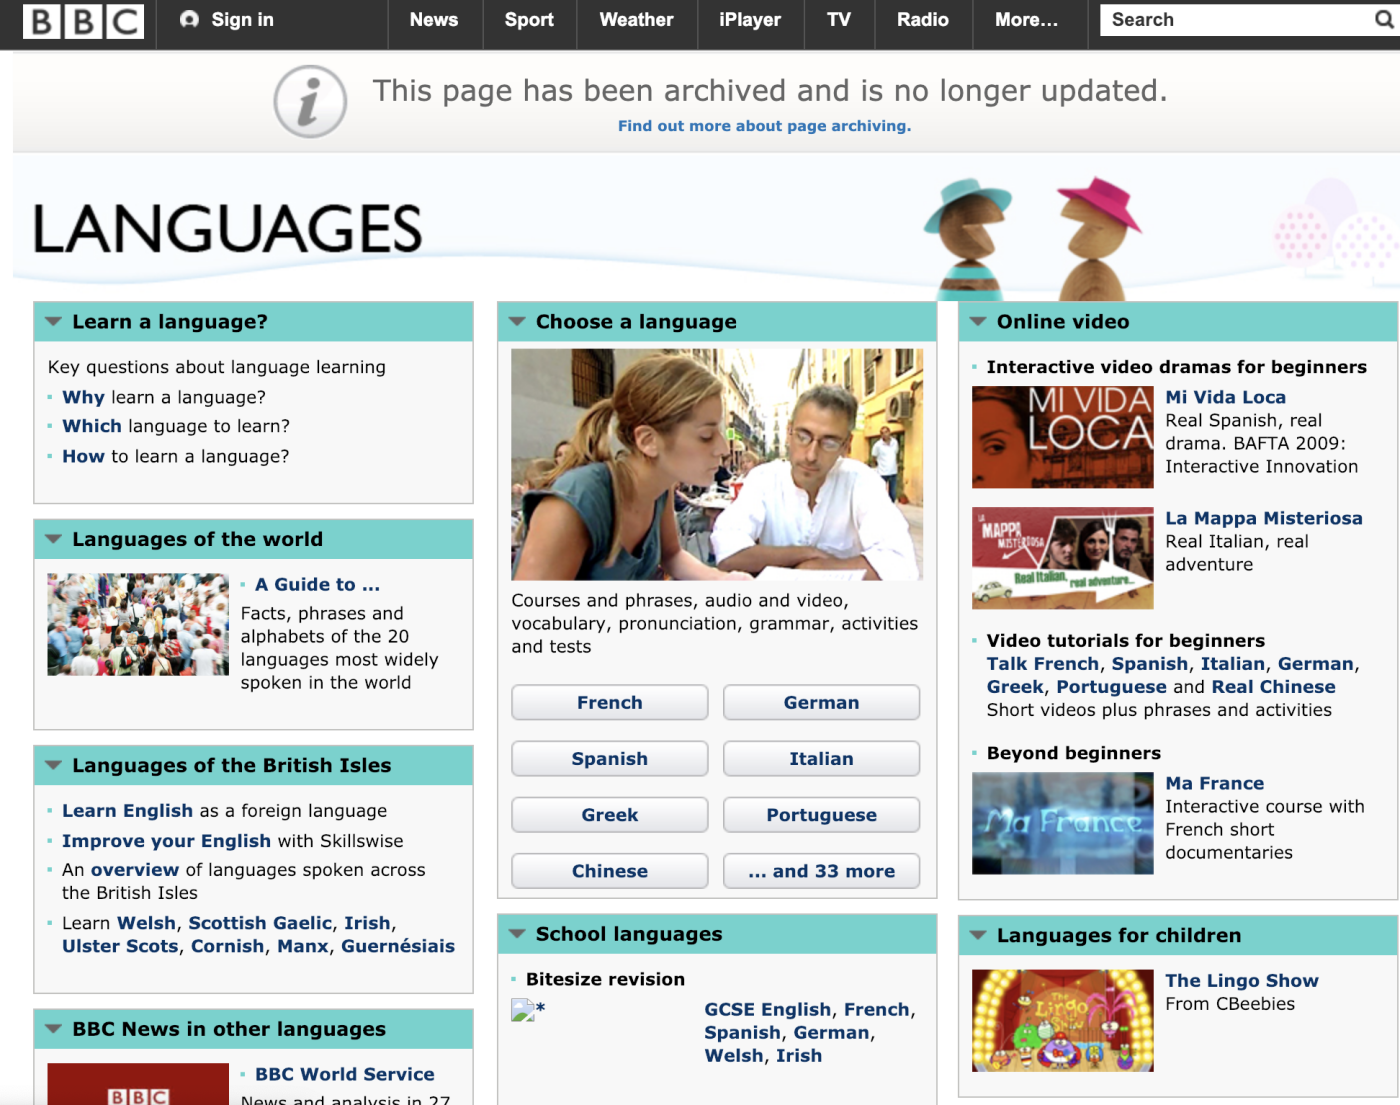Collapse the Languages for children panel
This screenshot has height=1105, width=1400.
978,936
